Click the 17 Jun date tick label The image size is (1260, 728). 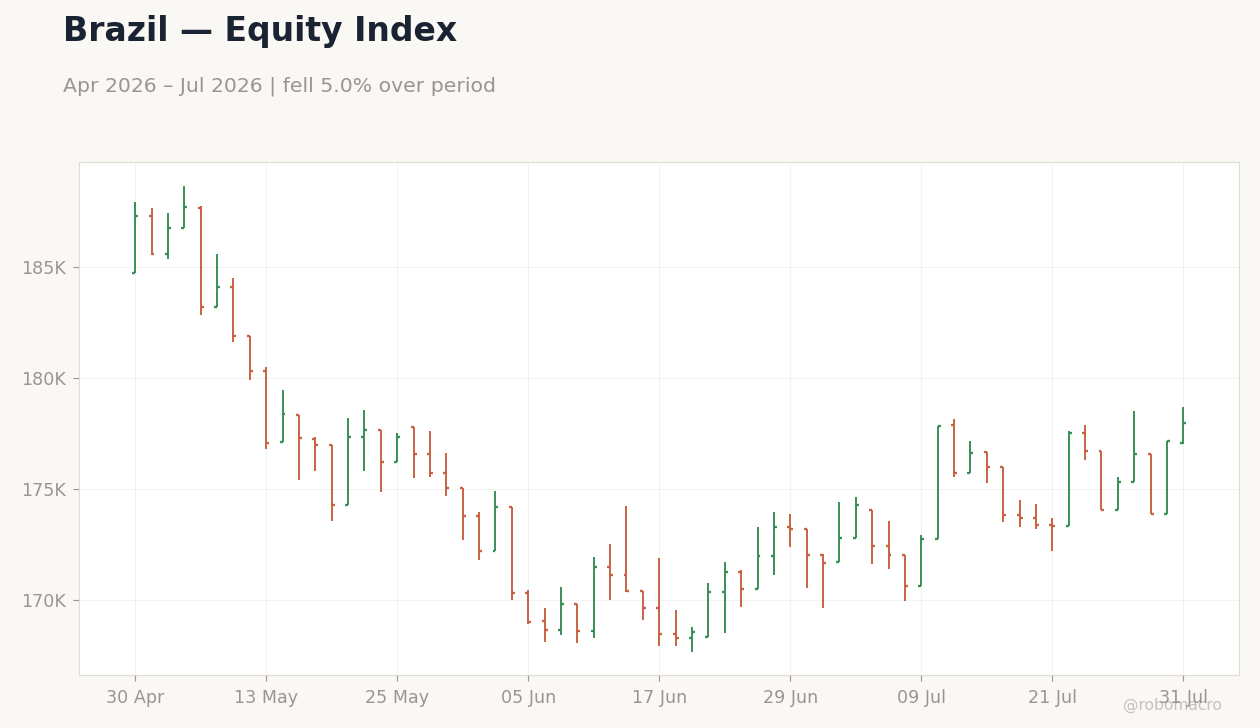point(659,698)
